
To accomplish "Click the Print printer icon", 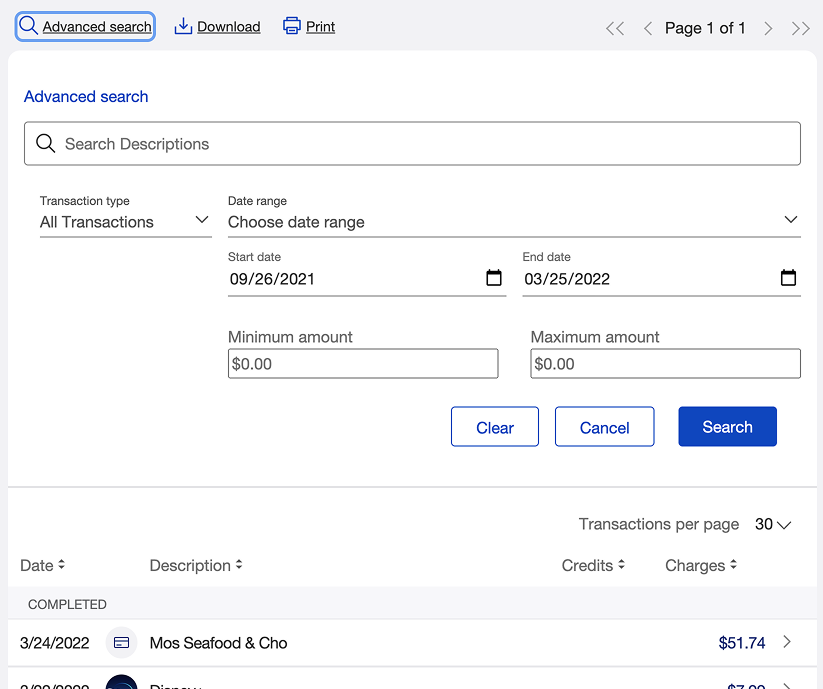I will 292,26.
